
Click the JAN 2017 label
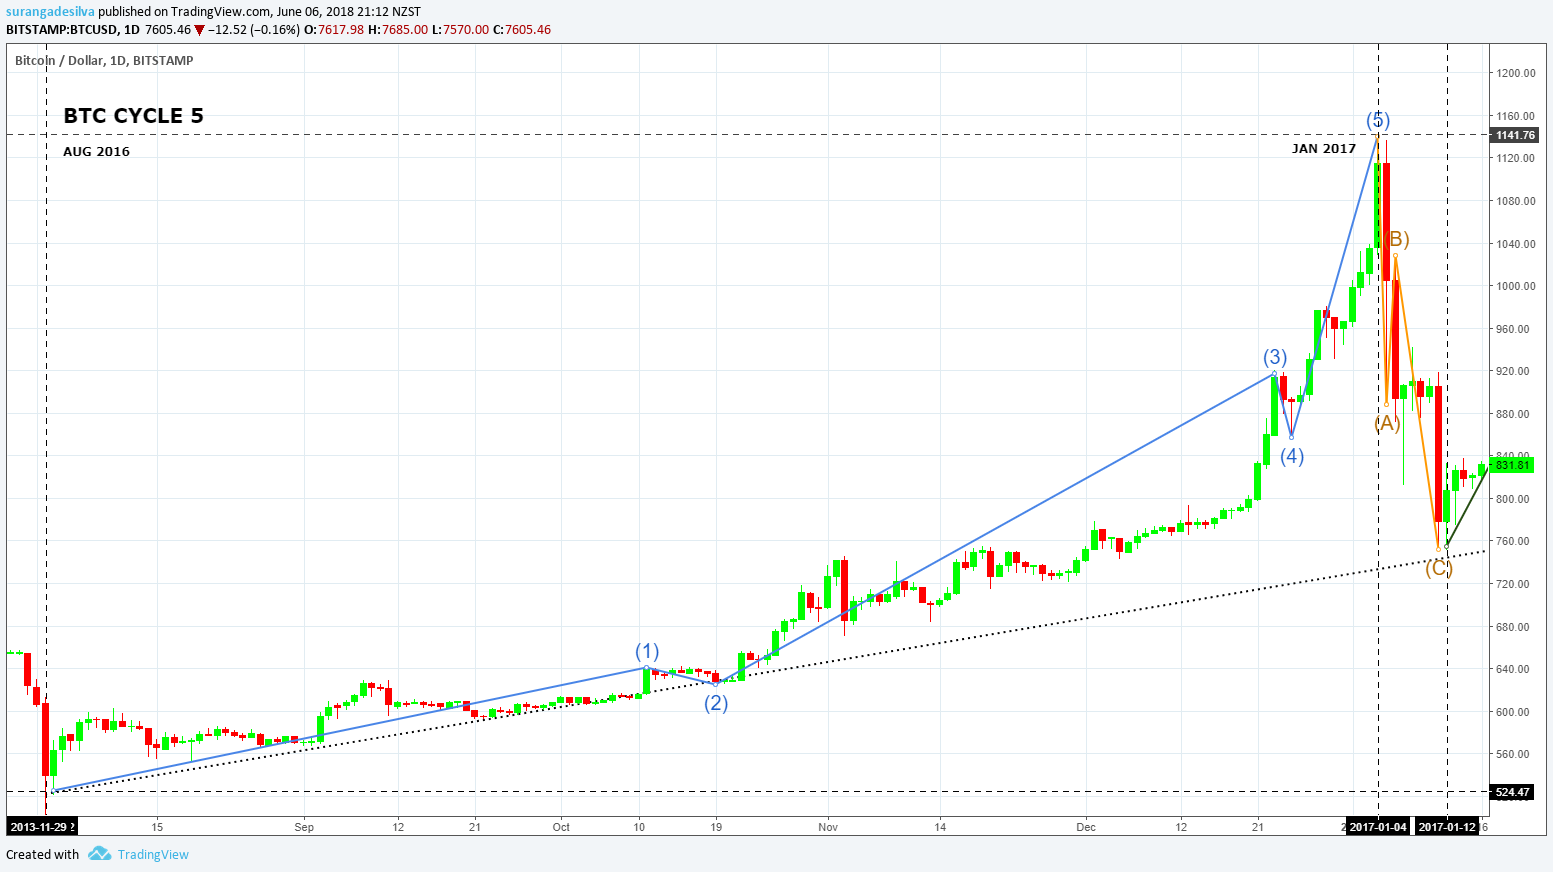tap(1324, 149)
